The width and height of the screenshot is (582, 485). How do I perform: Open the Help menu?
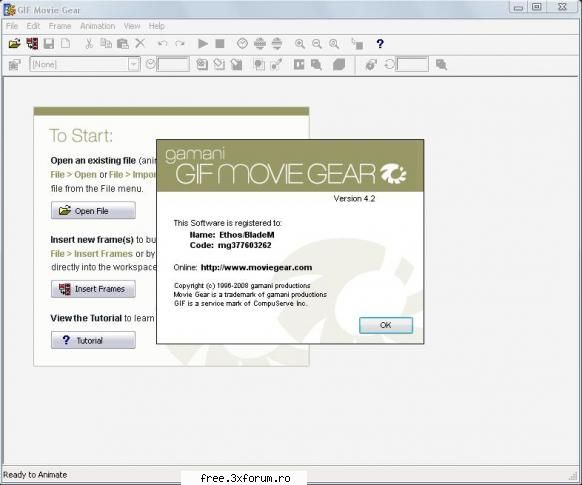[156, 26]
